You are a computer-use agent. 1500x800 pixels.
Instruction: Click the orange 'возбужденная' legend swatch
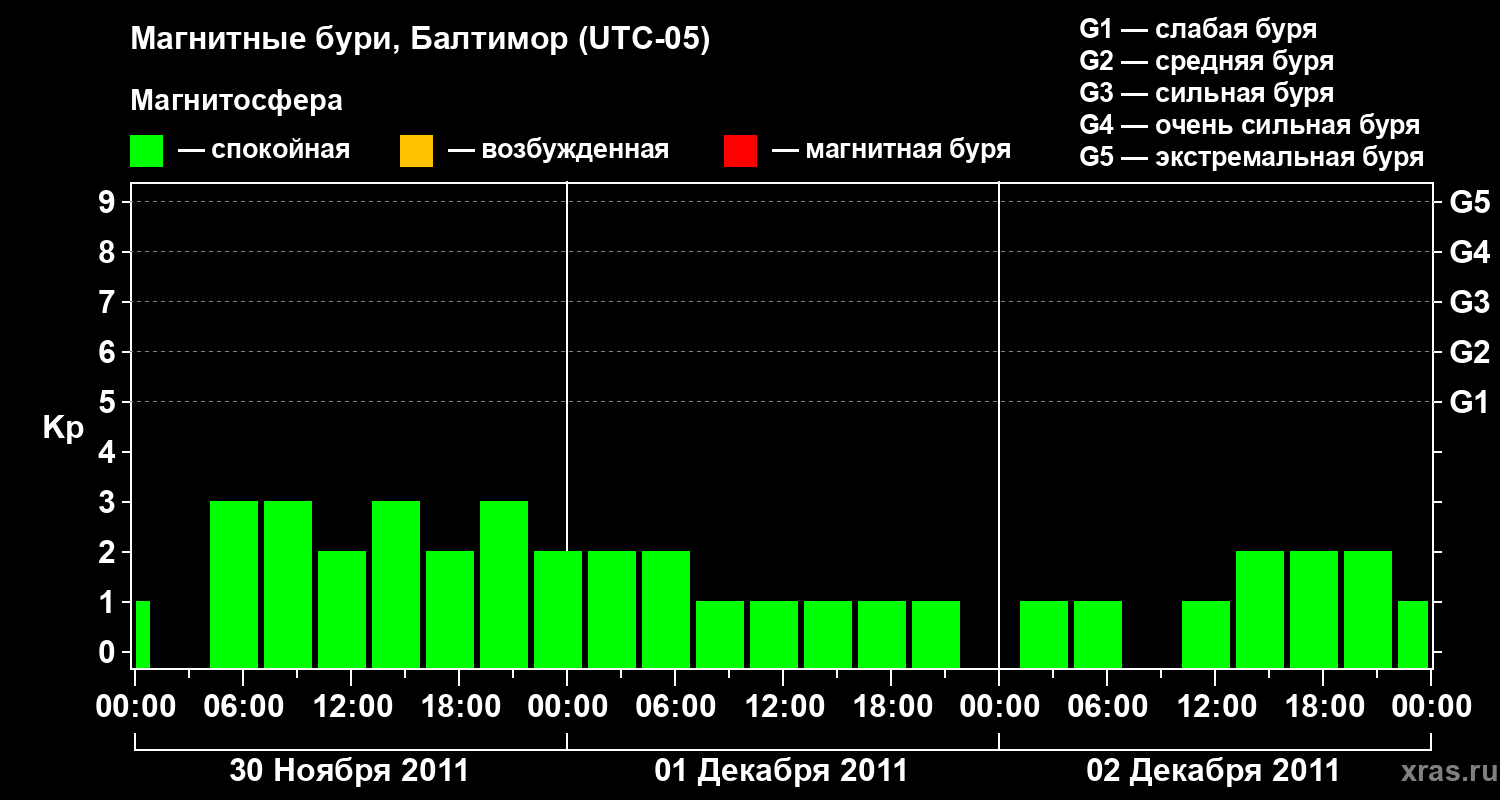coord(416,151)
